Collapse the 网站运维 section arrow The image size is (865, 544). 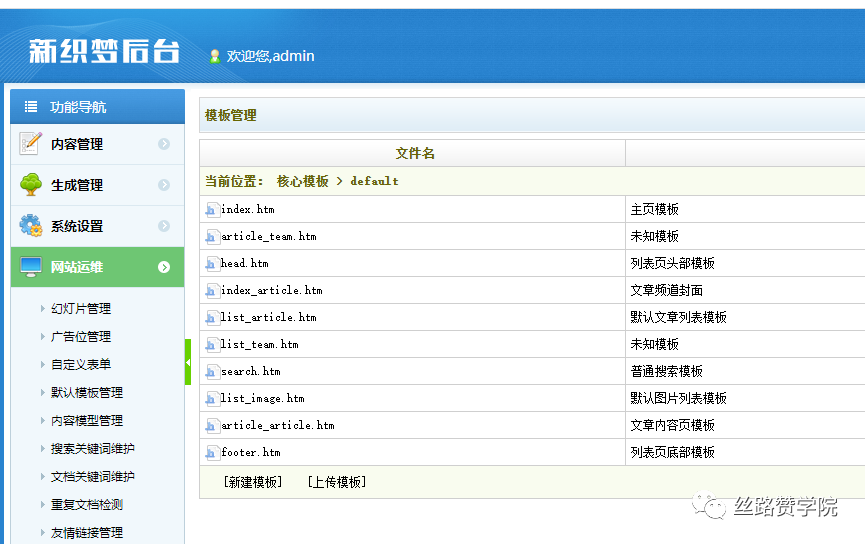(164, 267)
